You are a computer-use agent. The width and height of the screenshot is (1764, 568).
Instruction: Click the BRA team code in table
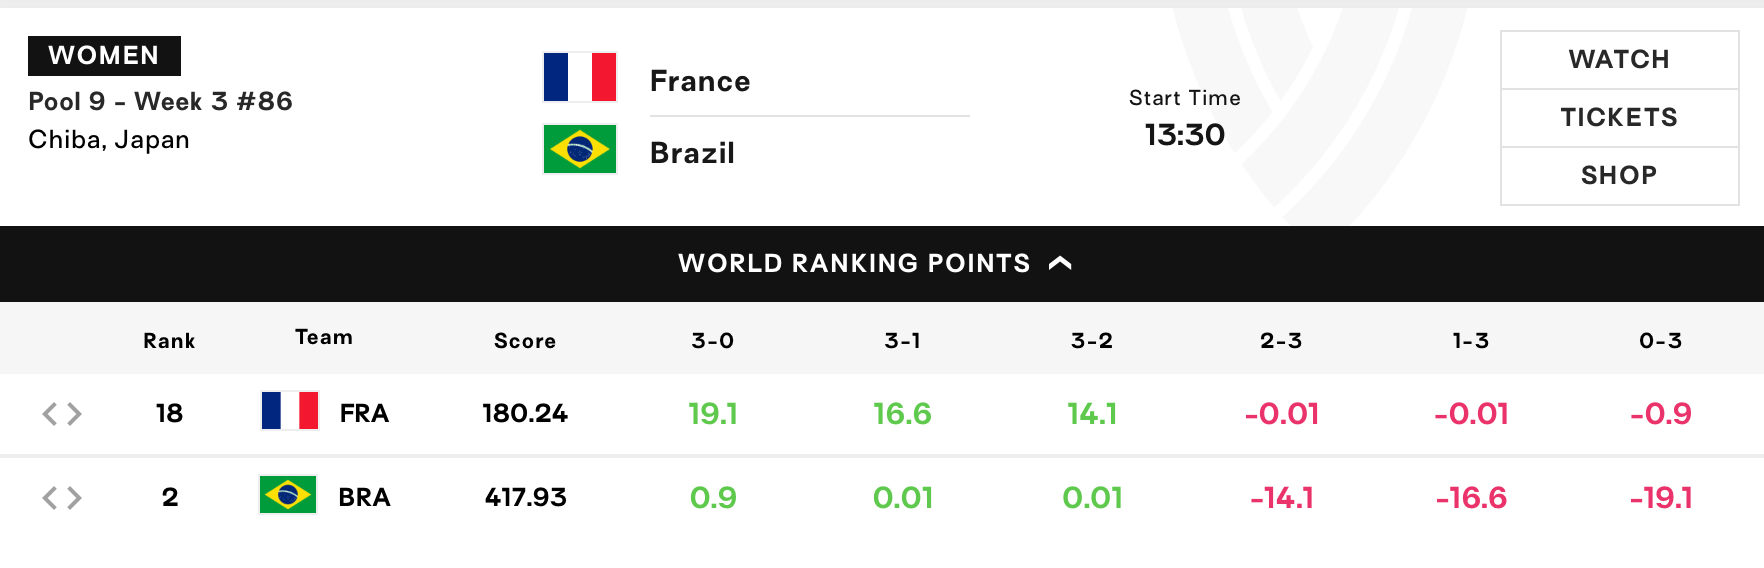click(364, 497)
